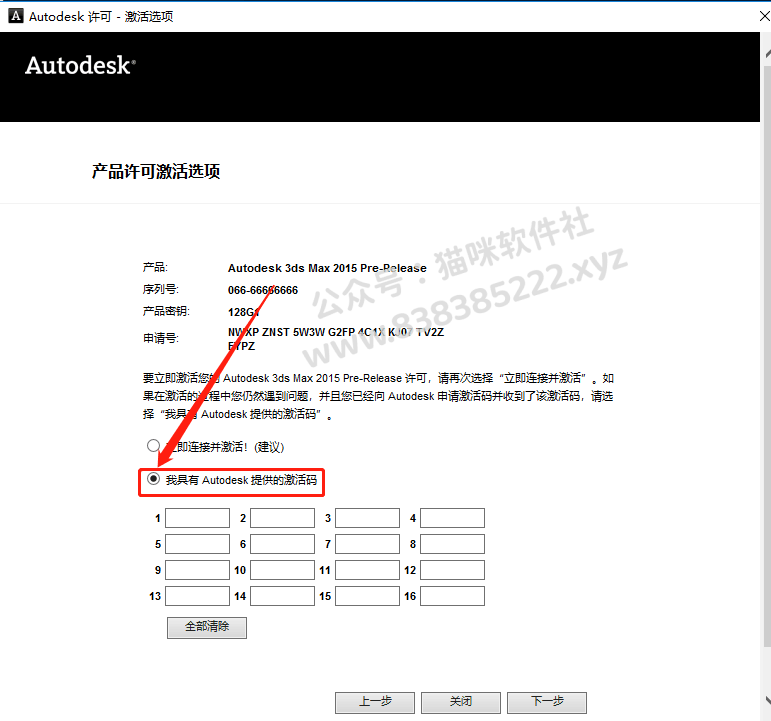The width and height of the screenshot is (771, 721).
Task: Click the scrollbar up arrow
Action: tap(768, 54)
